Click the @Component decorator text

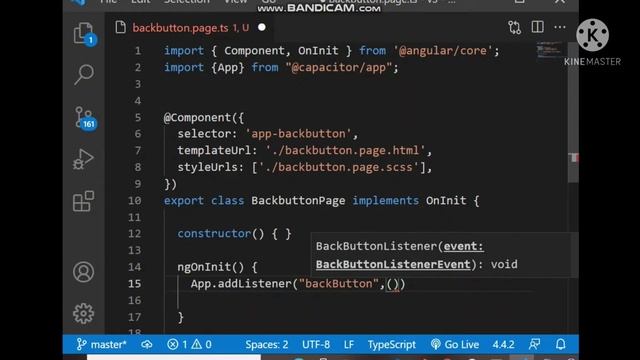[x=197, y=118]
